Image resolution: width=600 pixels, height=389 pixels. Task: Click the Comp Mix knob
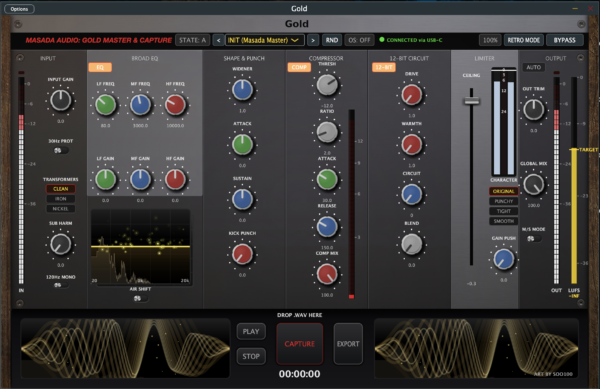(327, 274)
